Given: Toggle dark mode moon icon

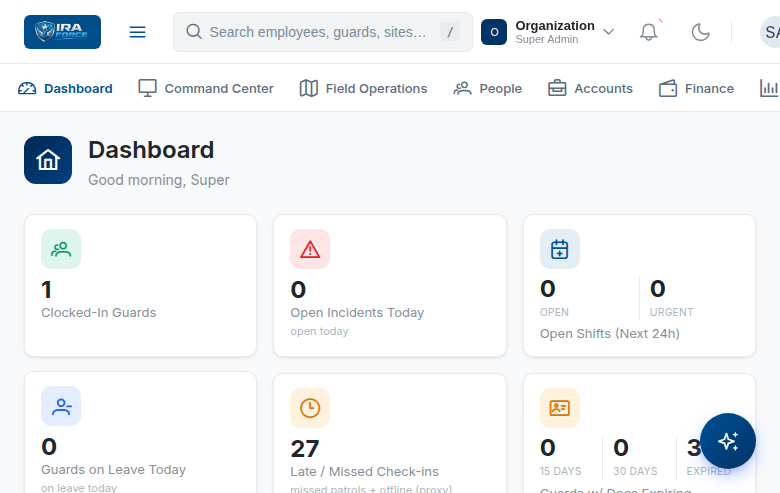Looking at the screenshot, I should 700,32.
